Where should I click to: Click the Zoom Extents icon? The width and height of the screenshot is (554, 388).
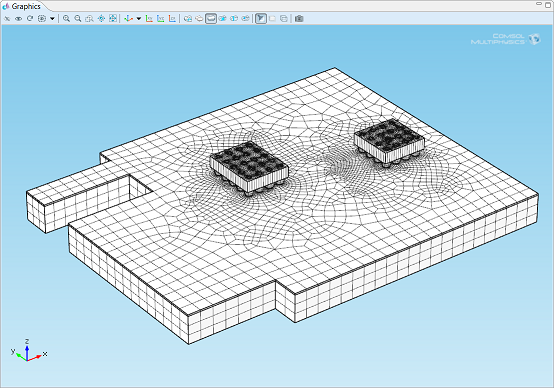113,19
